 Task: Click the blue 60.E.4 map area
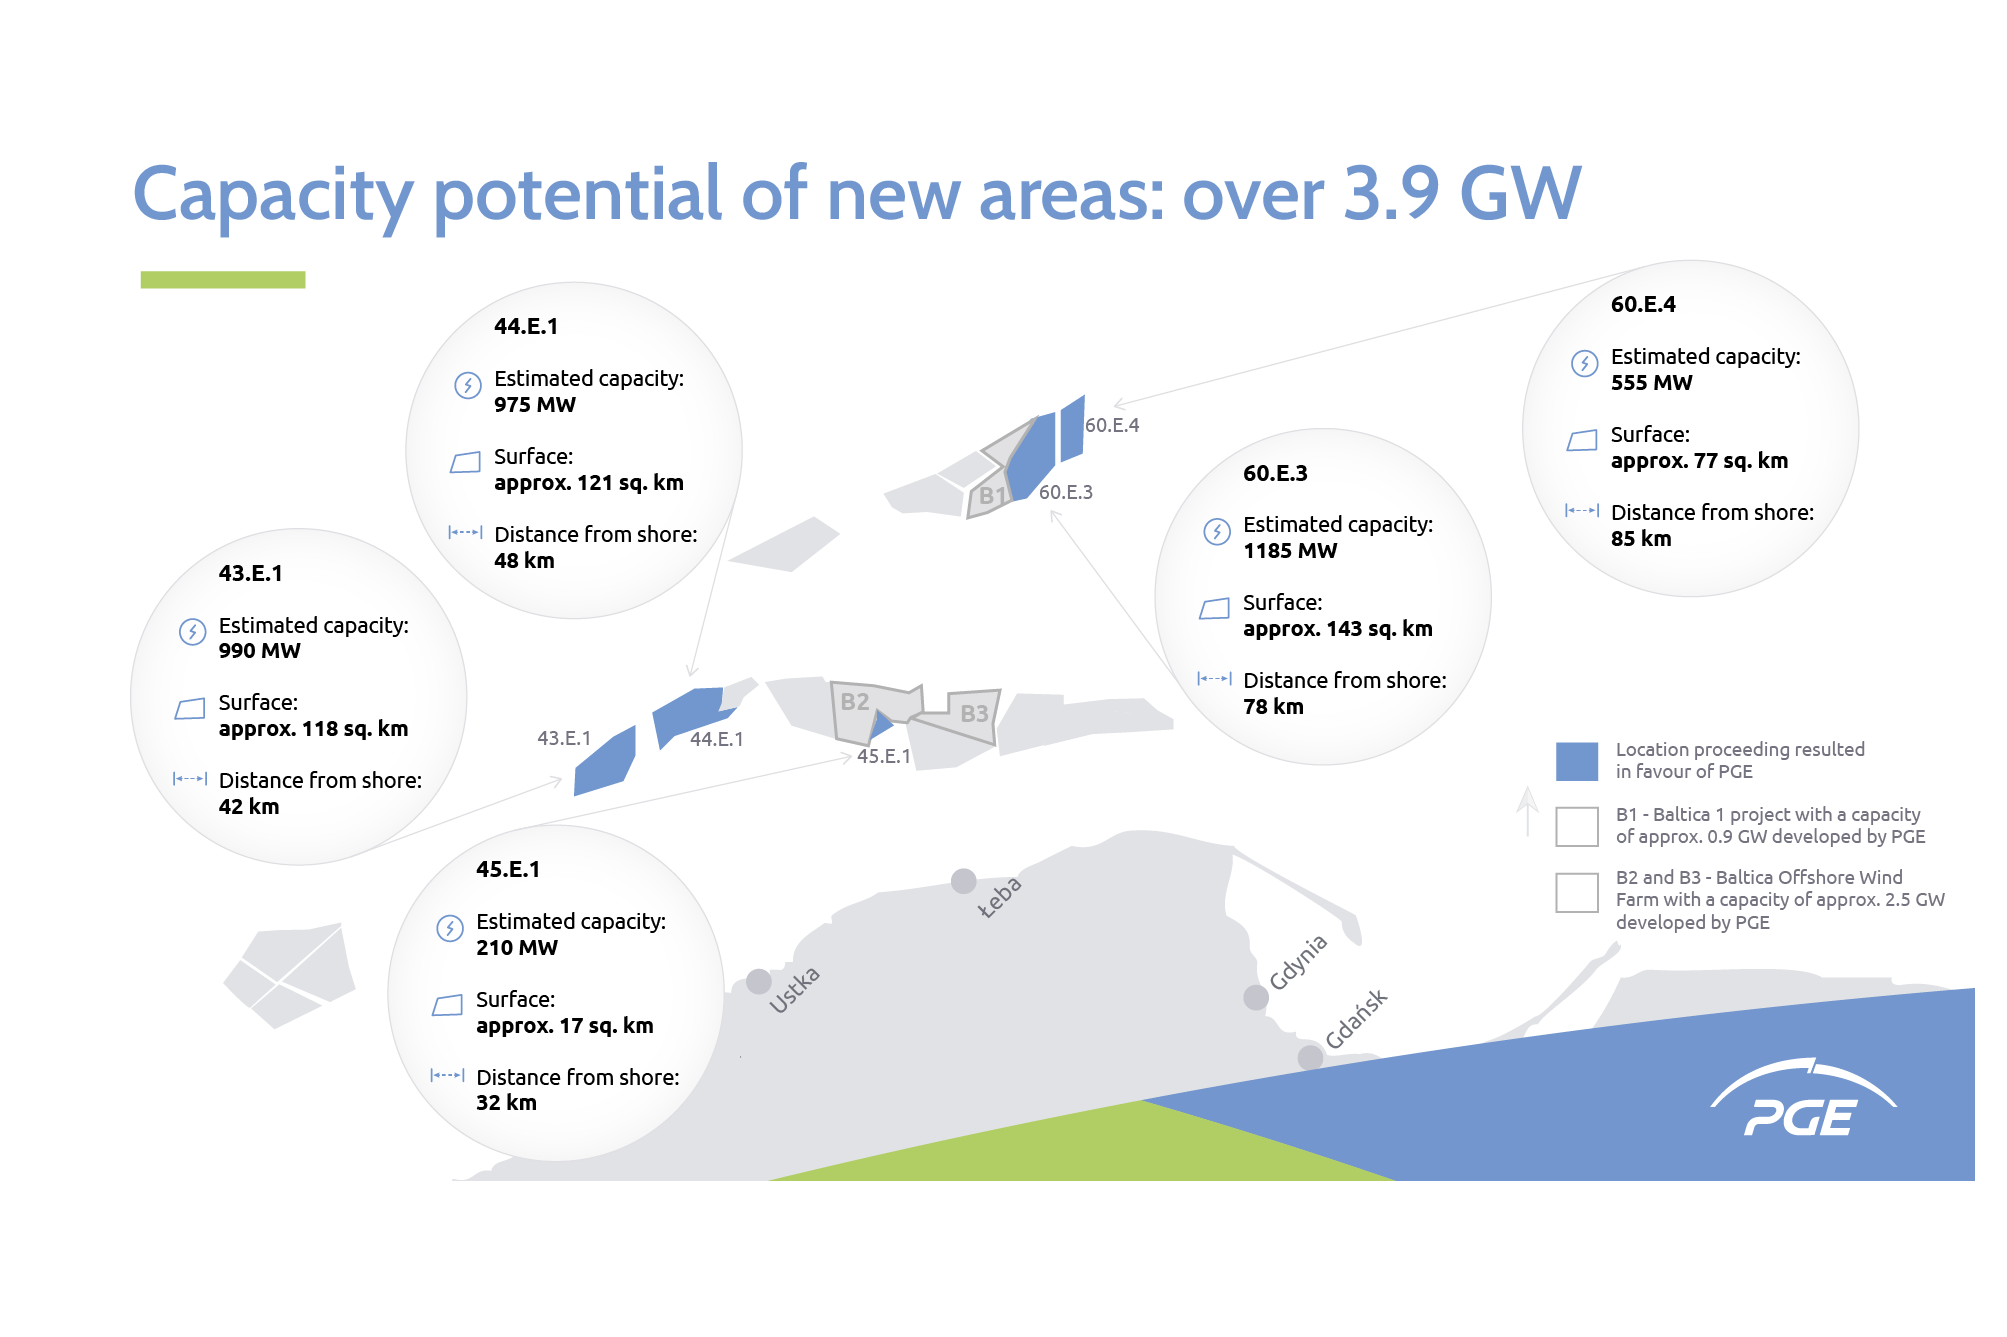1072,428
